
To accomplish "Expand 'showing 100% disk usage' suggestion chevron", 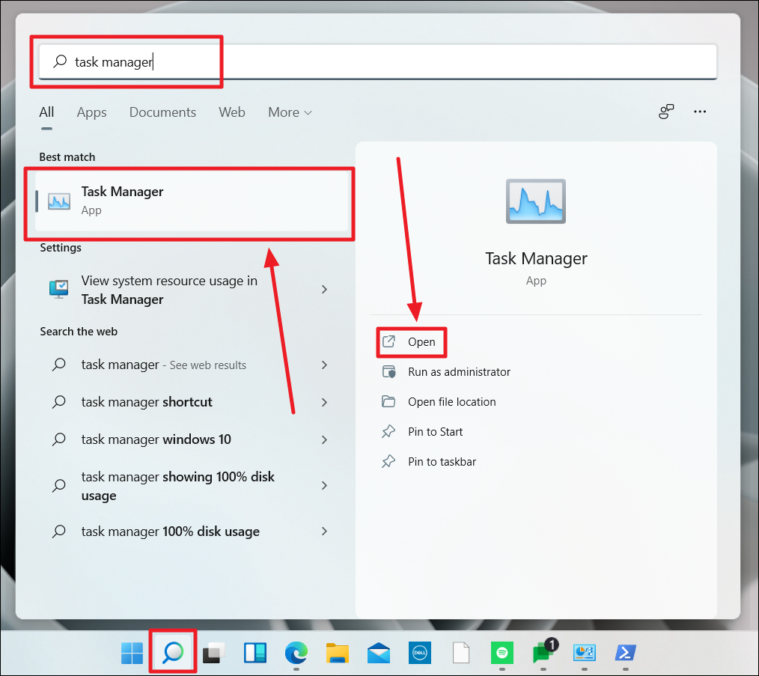I will coord(324,485).
